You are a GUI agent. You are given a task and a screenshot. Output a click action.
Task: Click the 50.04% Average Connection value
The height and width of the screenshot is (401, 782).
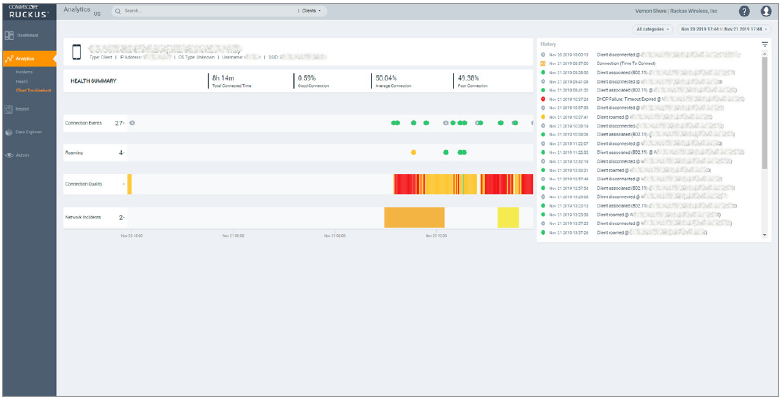[x=386, y=78]
